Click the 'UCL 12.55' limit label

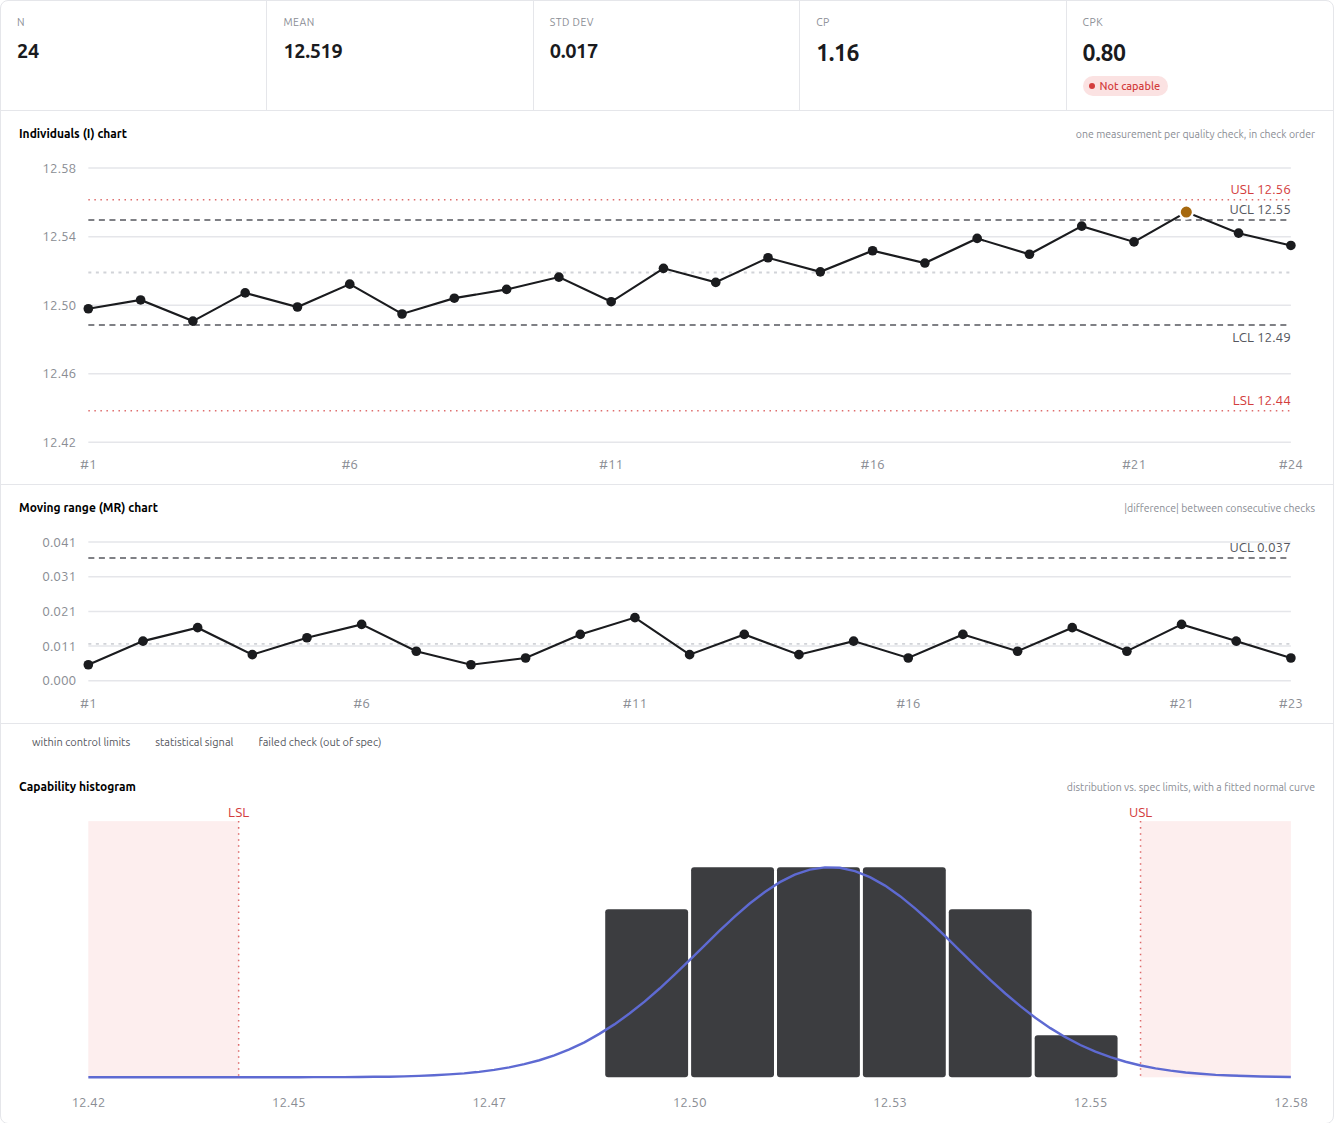(x=1260, y=210)
